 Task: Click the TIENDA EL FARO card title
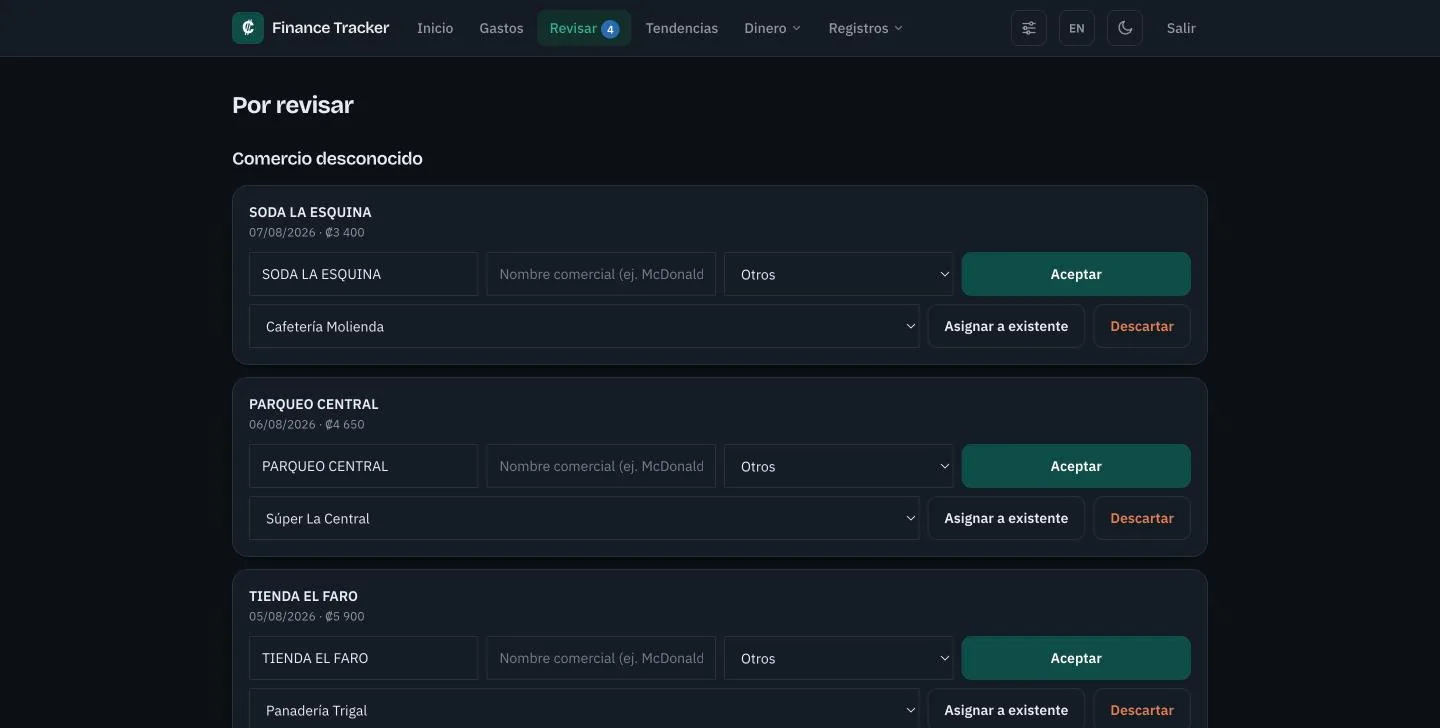point(303,596)
